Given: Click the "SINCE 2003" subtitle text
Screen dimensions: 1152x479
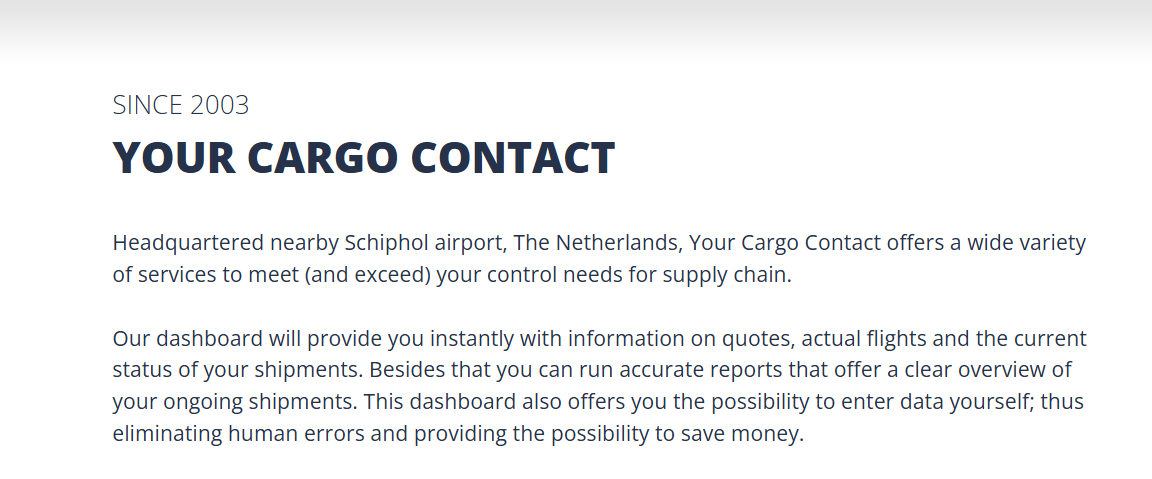Looking at the screenshot, I should pyautogui.click(x=181, y=105).
